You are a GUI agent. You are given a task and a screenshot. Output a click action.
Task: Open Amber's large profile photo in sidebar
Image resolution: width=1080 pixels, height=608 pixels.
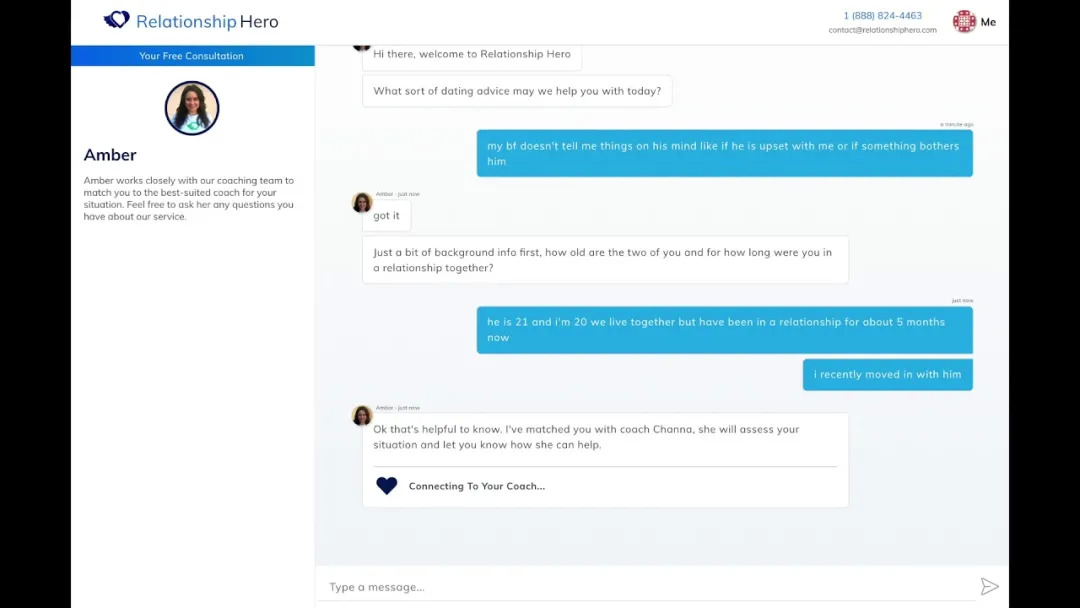click(192, 108)
